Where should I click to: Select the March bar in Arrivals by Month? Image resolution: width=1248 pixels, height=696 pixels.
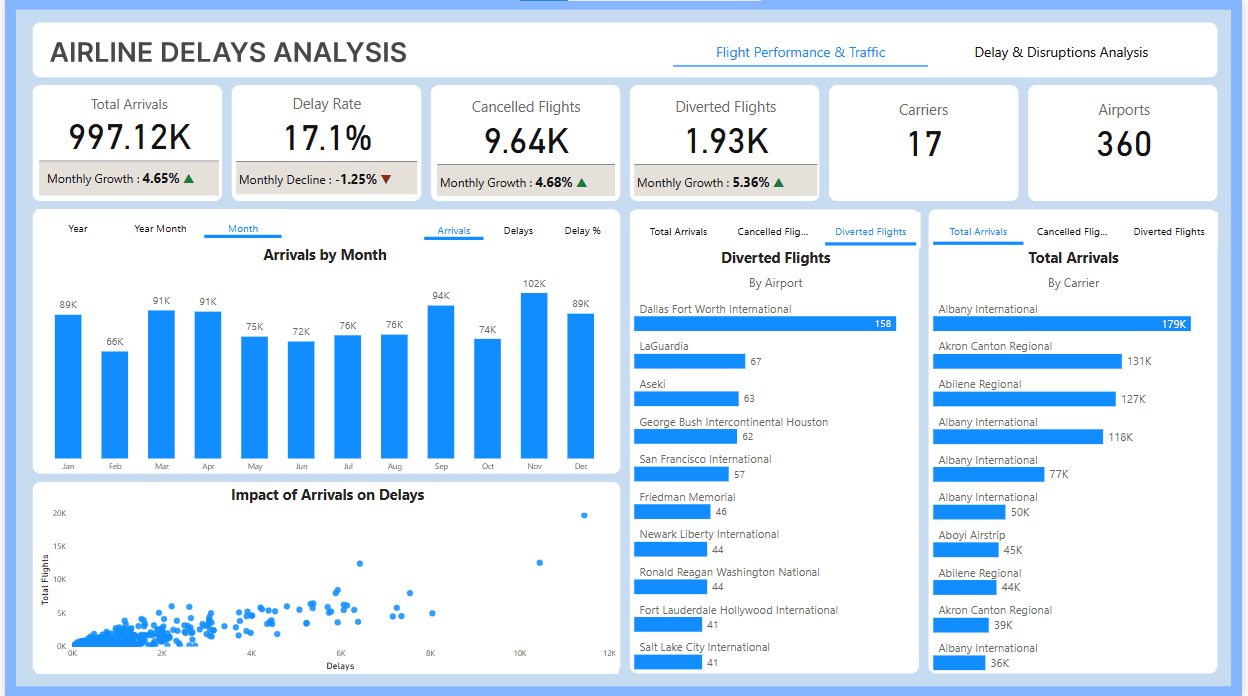point(161,384)
